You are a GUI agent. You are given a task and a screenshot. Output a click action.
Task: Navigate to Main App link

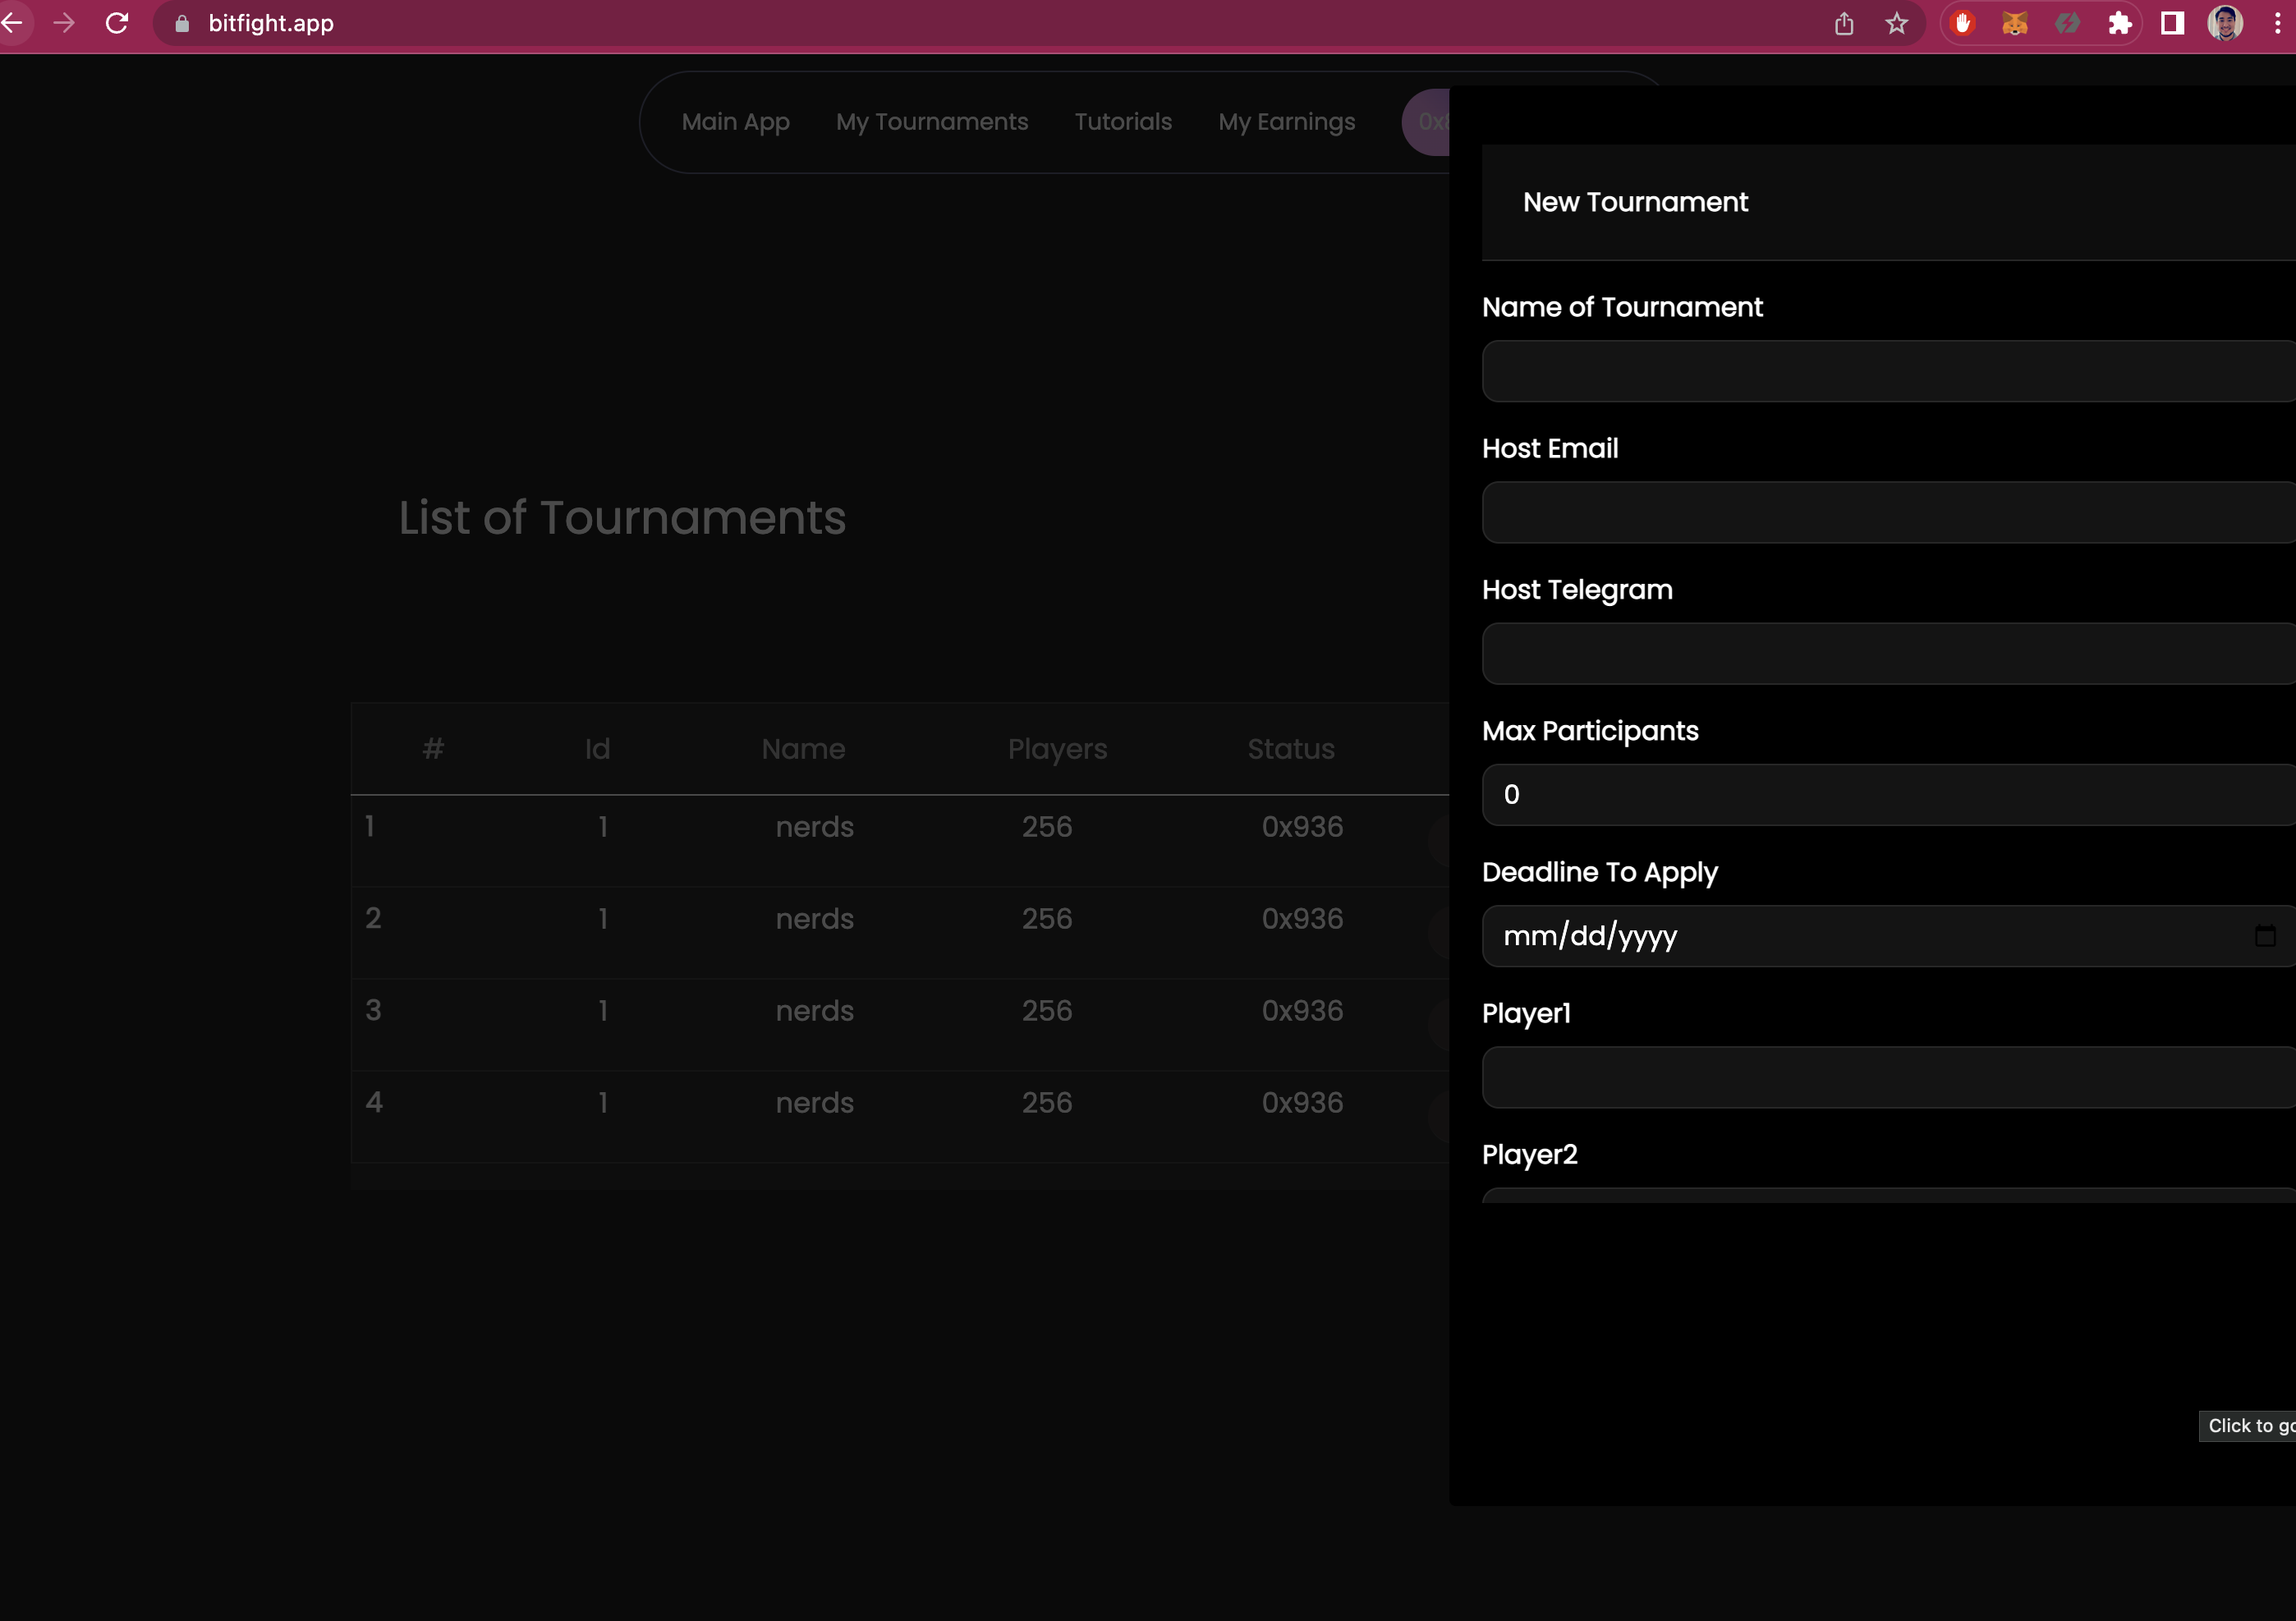coord(735,122)
